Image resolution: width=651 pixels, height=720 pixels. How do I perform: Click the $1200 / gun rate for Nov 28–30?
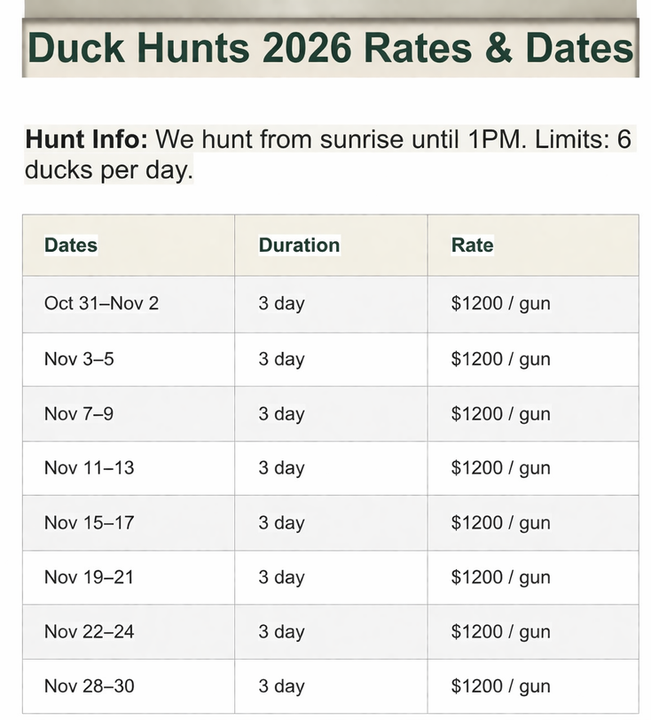pos(500,686)
